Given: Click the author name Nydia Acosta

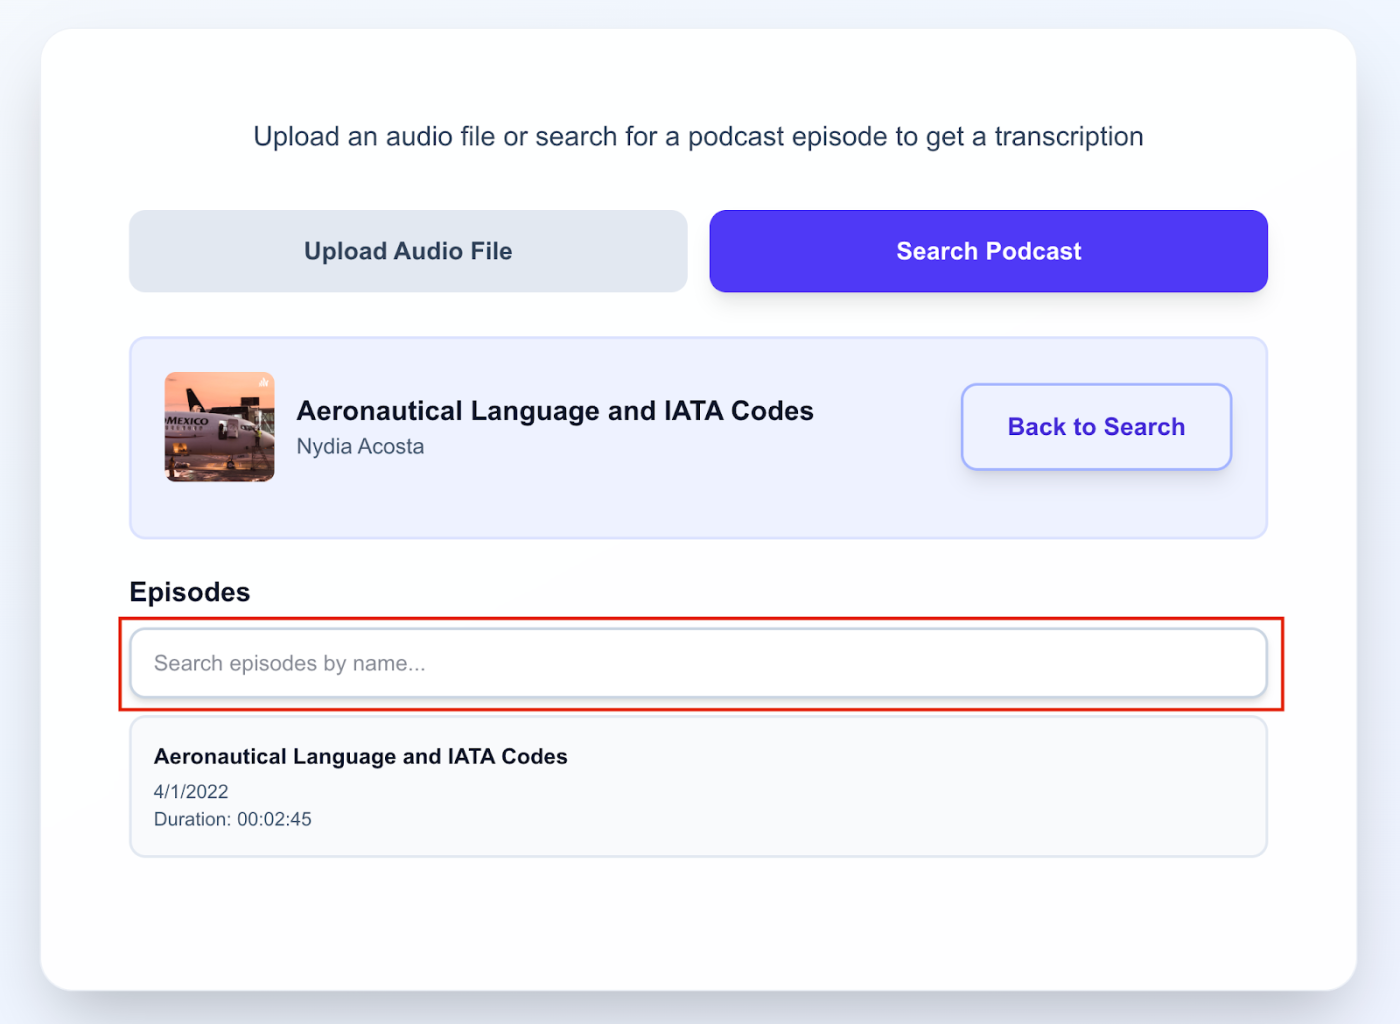Looking at the screenshot, I should click(x=359, y=446).
